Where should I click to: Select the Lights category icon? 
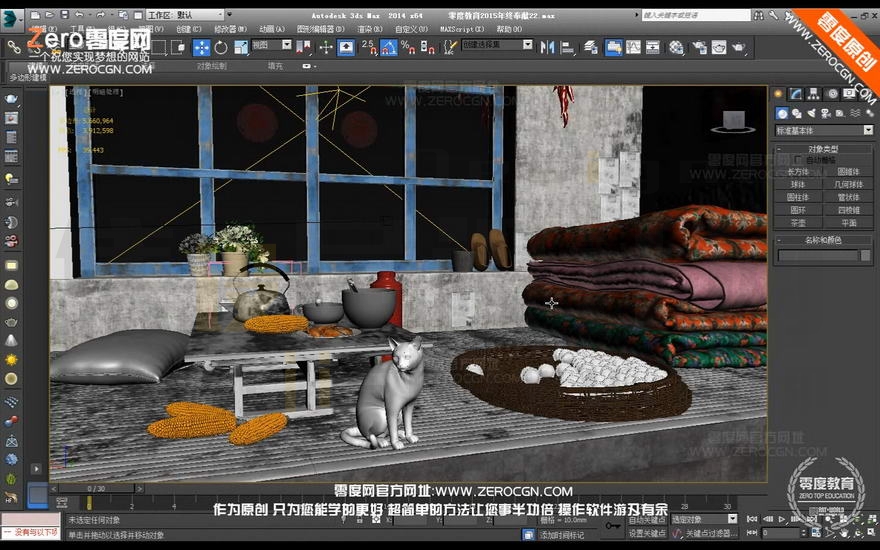(x=811, y=113)
